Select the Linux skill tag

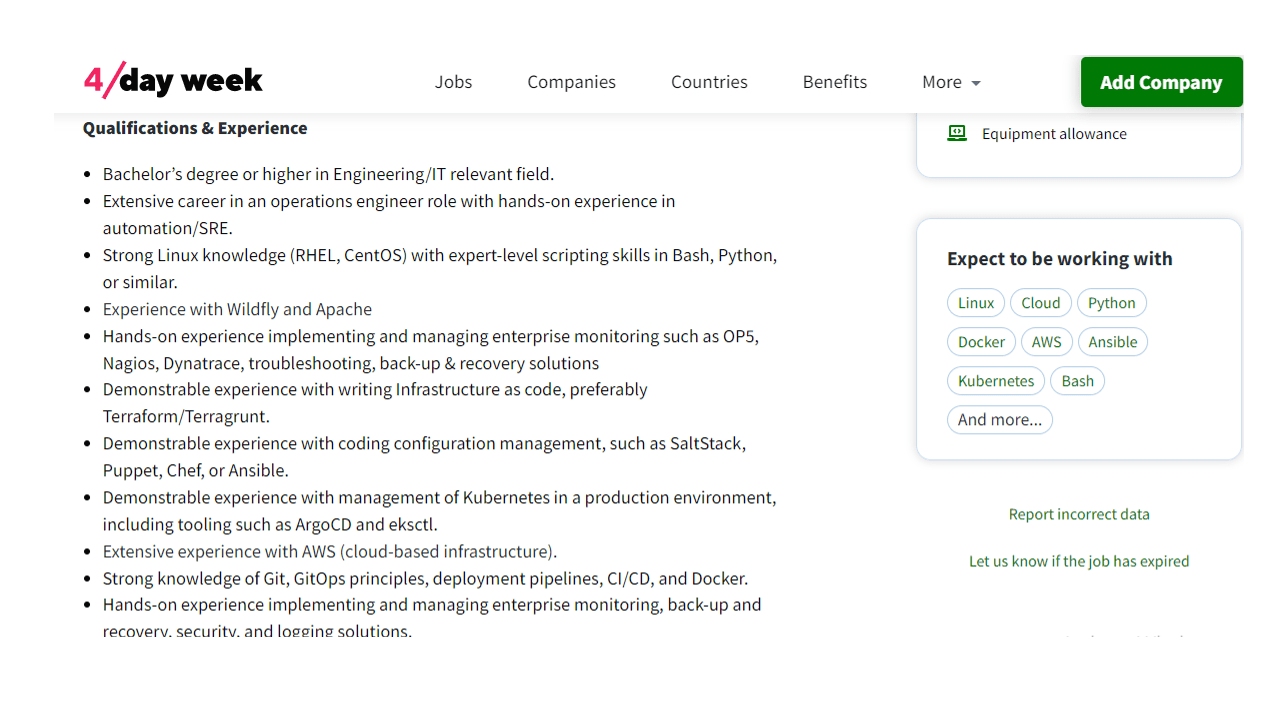(x=976, y=303)
